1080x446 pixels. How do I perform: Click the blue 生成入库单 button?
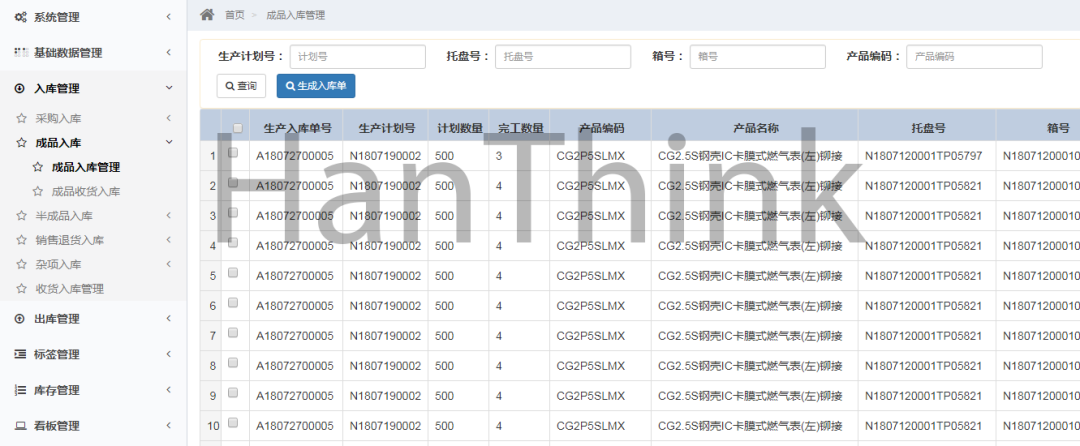coord(315,87)
